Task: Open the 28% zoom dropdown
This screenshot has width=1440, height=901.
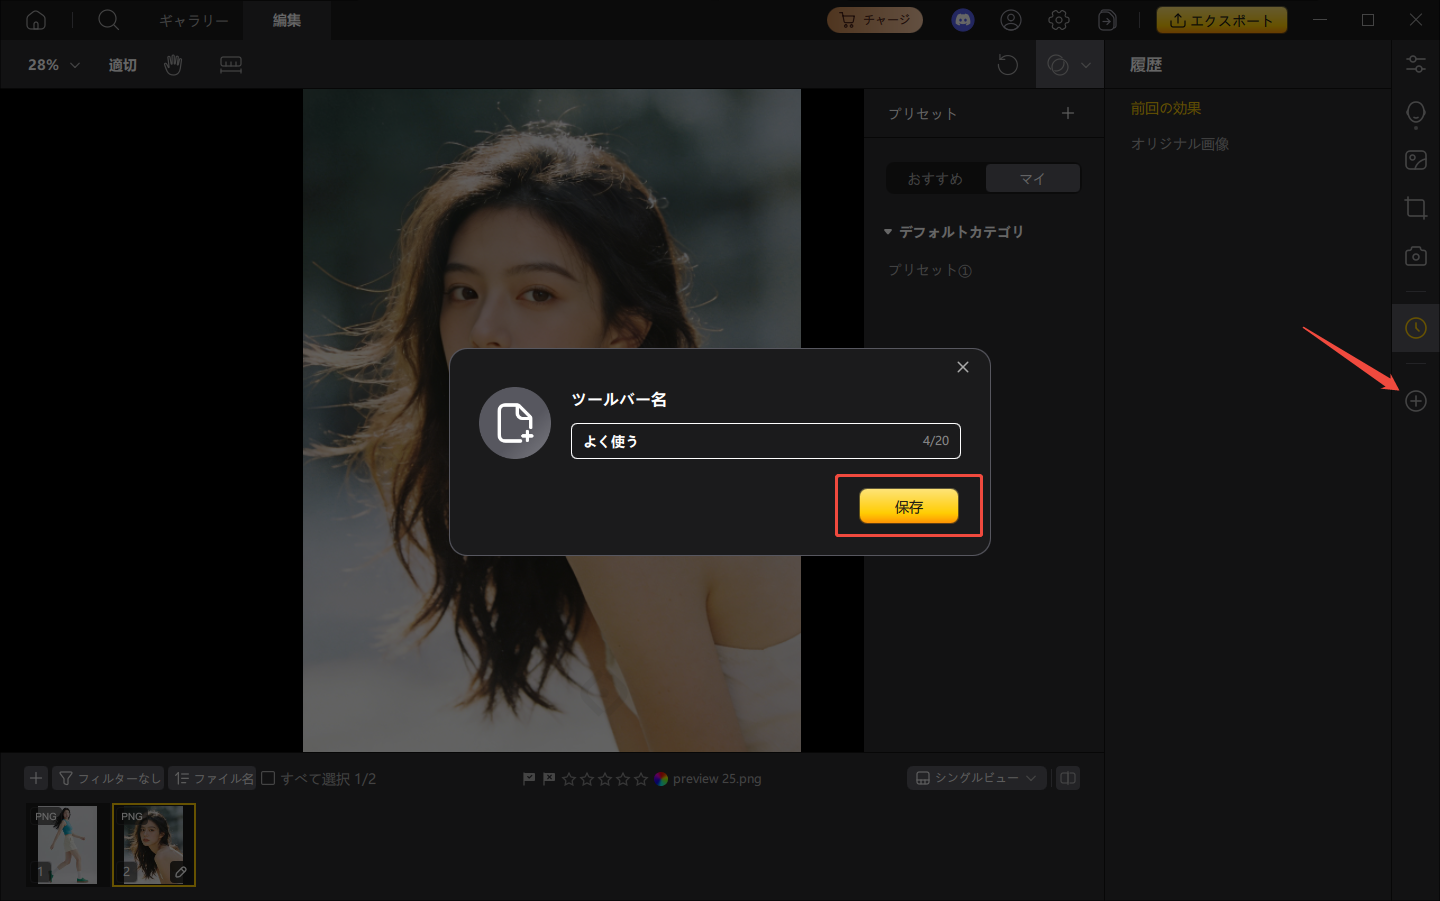Action: pos(53,65)
